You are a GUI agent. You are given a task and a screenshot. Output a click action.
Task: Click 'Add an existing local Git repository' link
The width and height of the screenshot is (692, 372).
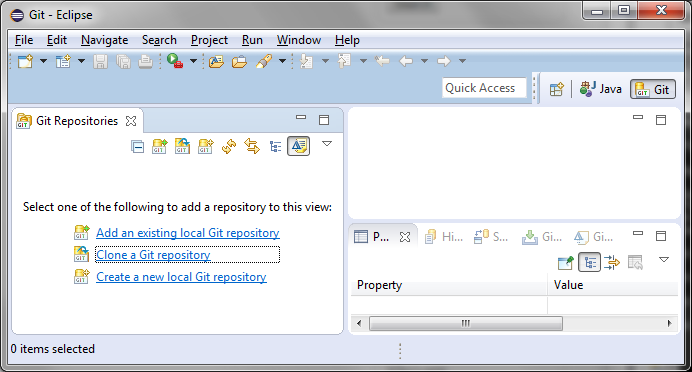coord(188,233)
